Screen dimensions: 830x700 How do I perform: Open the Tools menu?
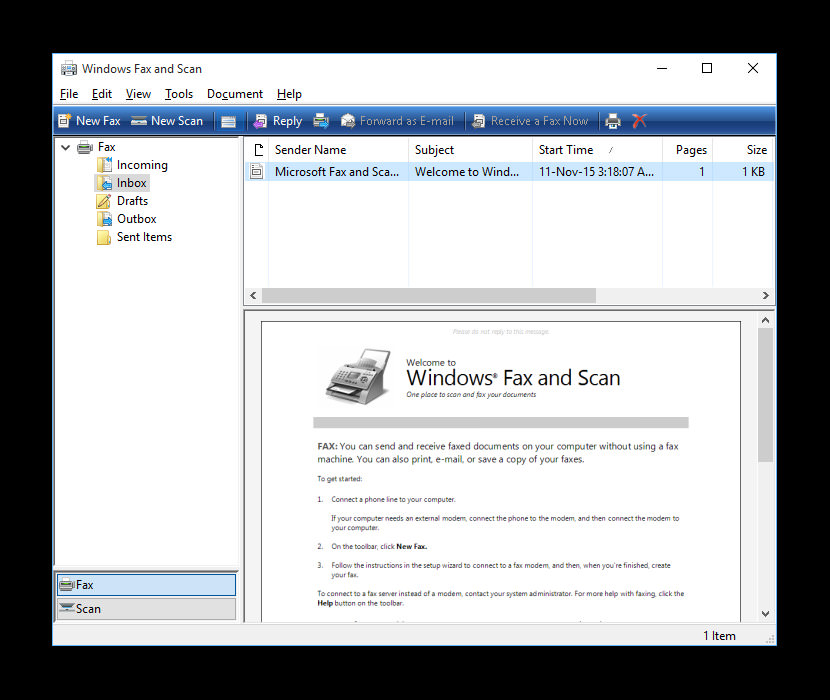pyautogui.click(x=178, y=93)
